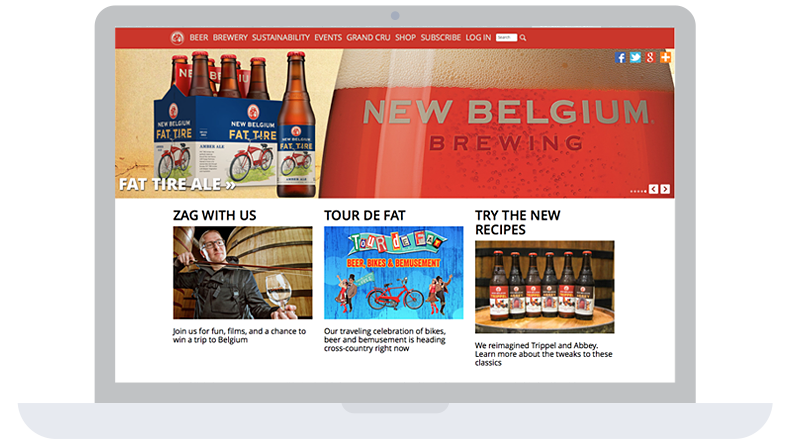Click the New Belgium logo icon in navbar
The width and height of the screenshot is (800, 447).
click(x=177, y=38)
